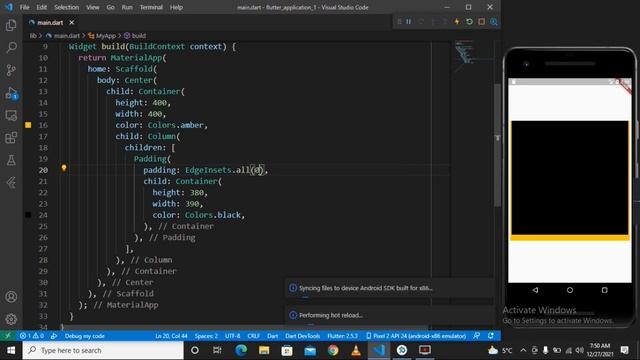Open the Search view in activity bar

pyautogui.click(x=11, y=47)
